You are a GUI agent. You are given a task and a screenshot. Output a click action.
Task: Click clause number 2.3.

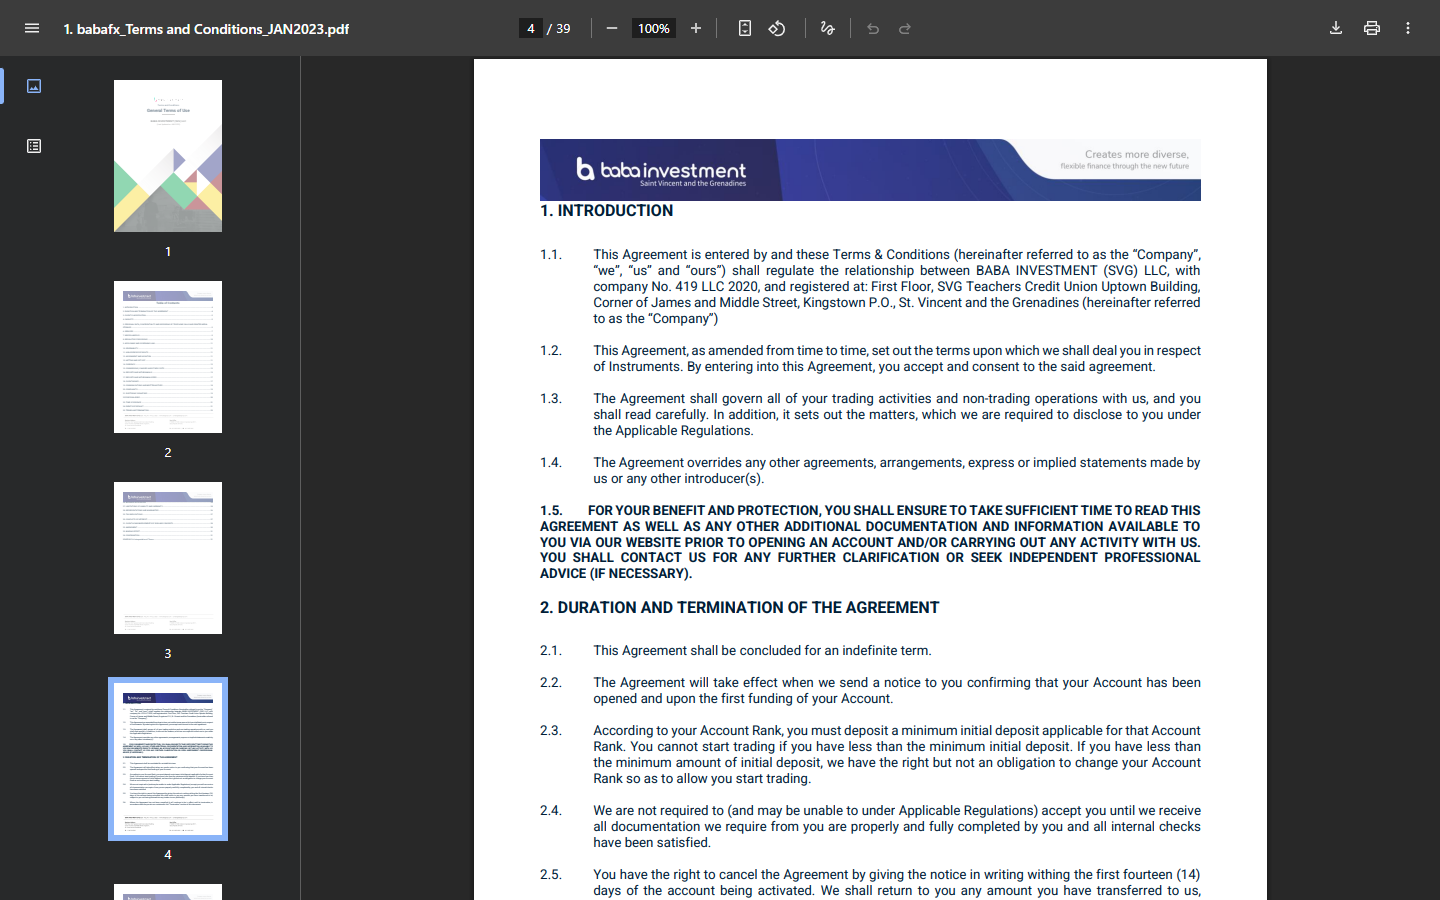(551, 731)
